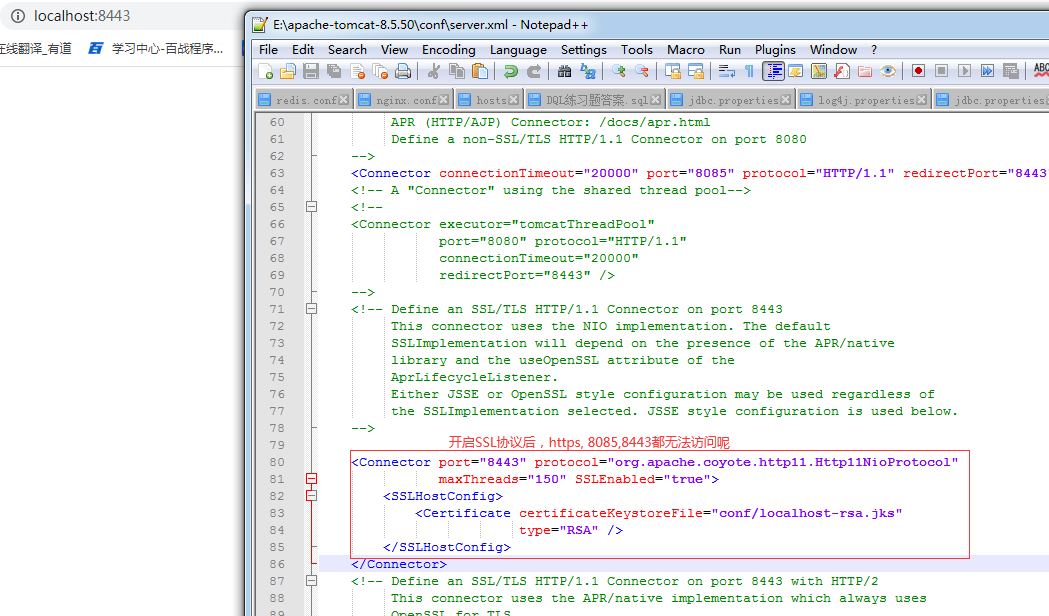Collapse the comment fold at line 71

click(311, 309)
